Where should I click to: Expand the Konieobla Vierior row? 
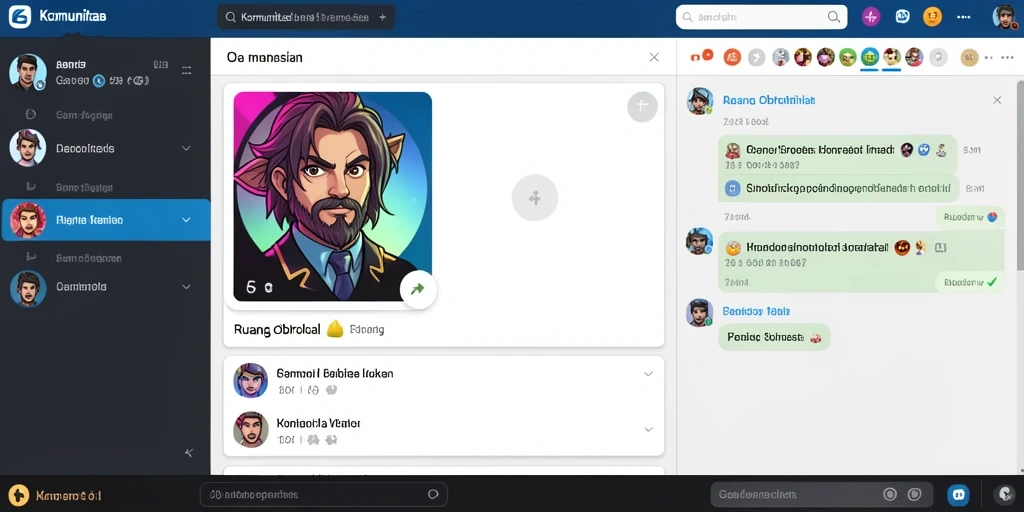tap(648, 430)
